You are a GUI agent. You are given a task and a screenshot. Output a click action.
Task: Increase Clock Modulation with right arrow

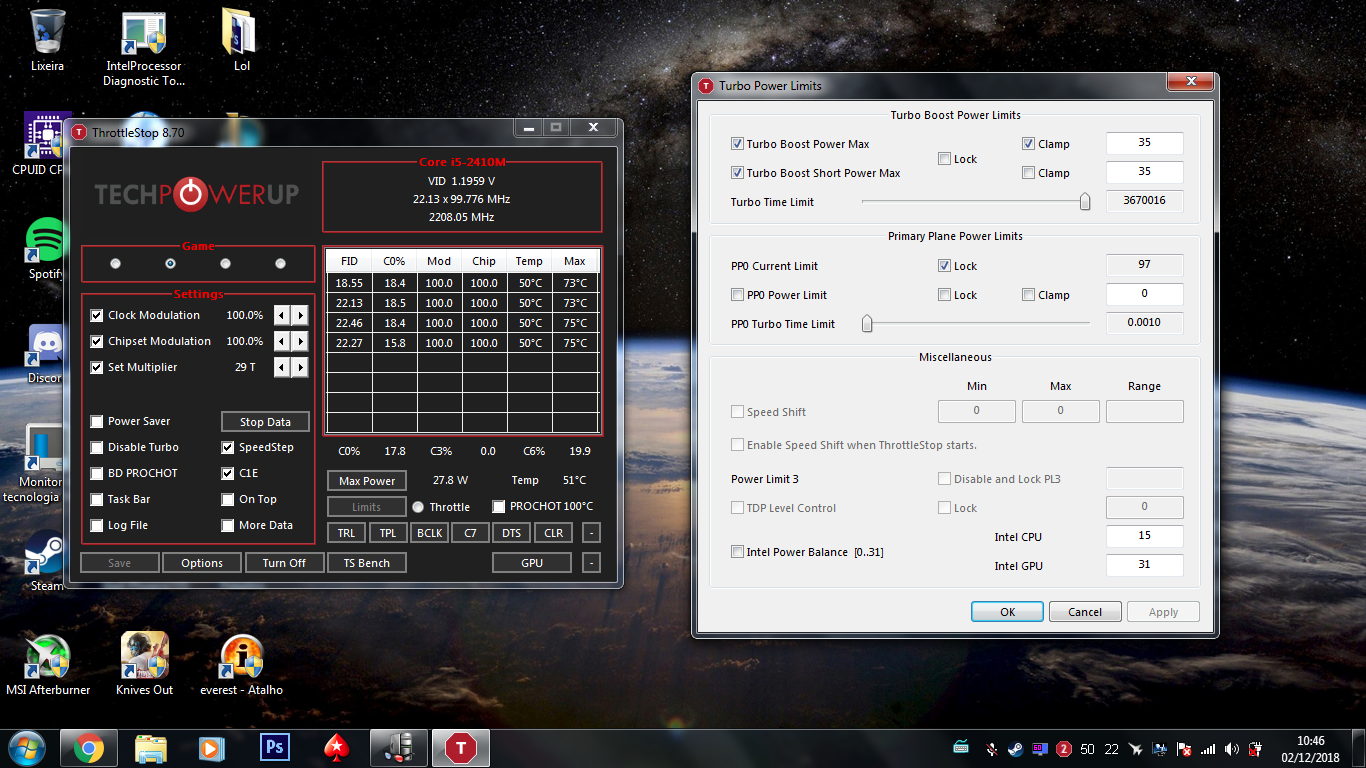point(300,315)
